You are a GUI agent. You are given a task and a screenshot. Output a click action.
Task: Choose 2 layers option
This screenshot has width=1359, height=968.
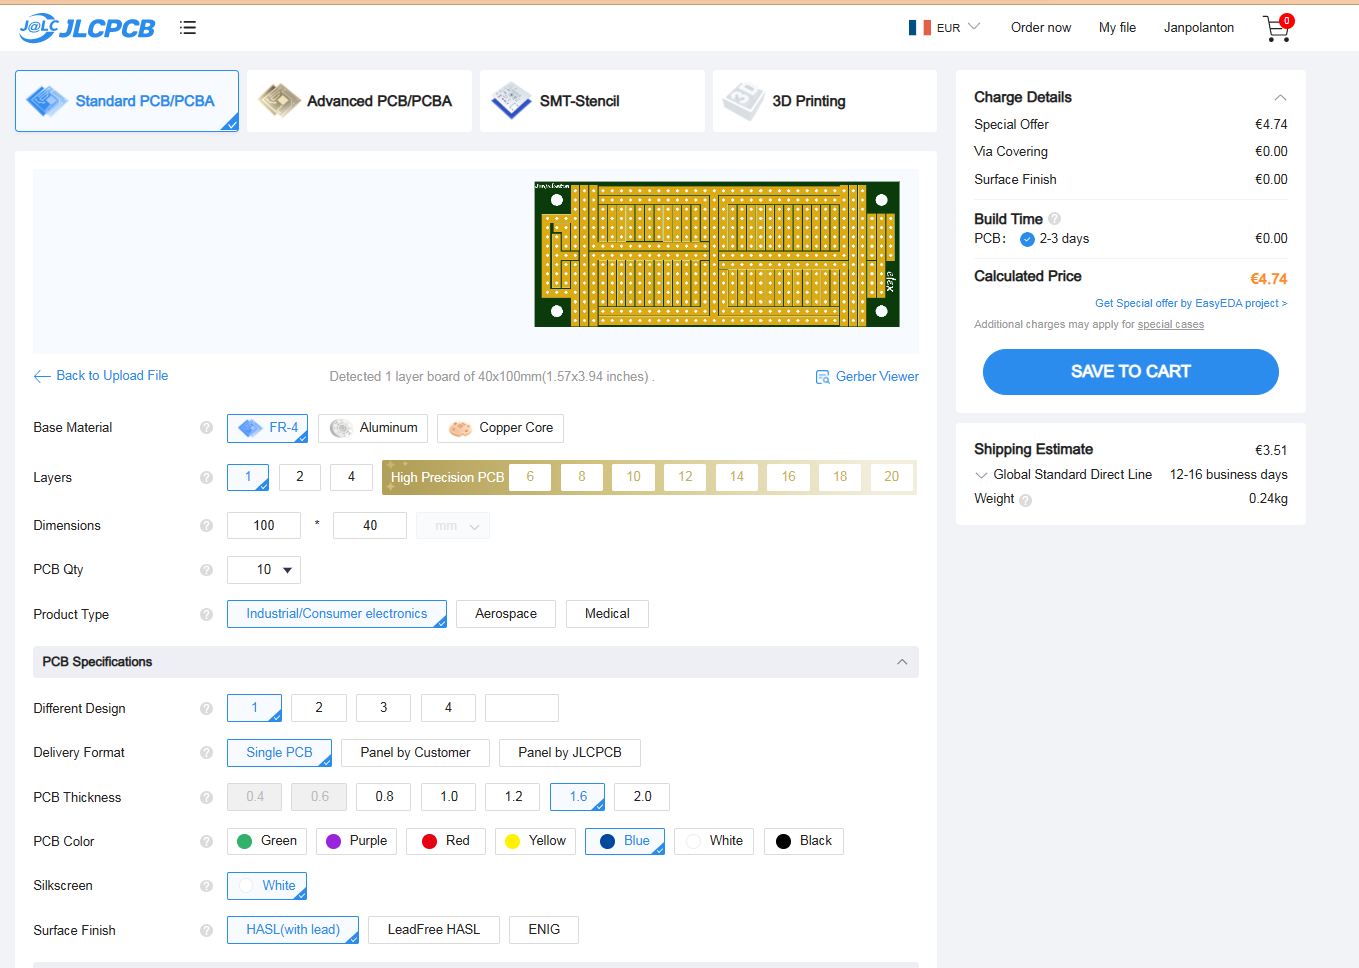coord(300,477)
